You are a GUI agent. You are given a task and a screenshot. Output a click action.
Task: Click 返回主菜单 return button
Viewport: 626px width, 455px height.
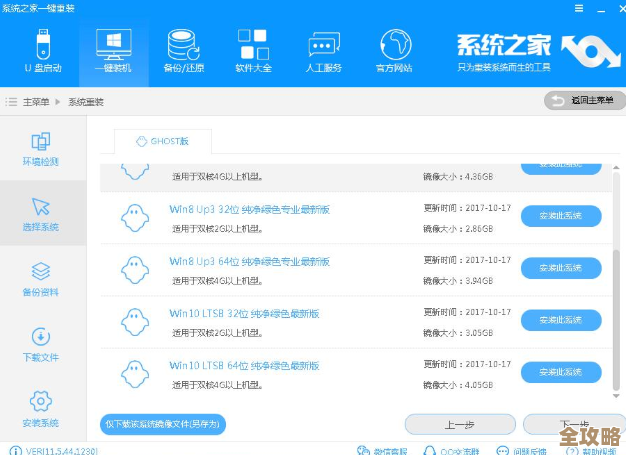(584, 101)
